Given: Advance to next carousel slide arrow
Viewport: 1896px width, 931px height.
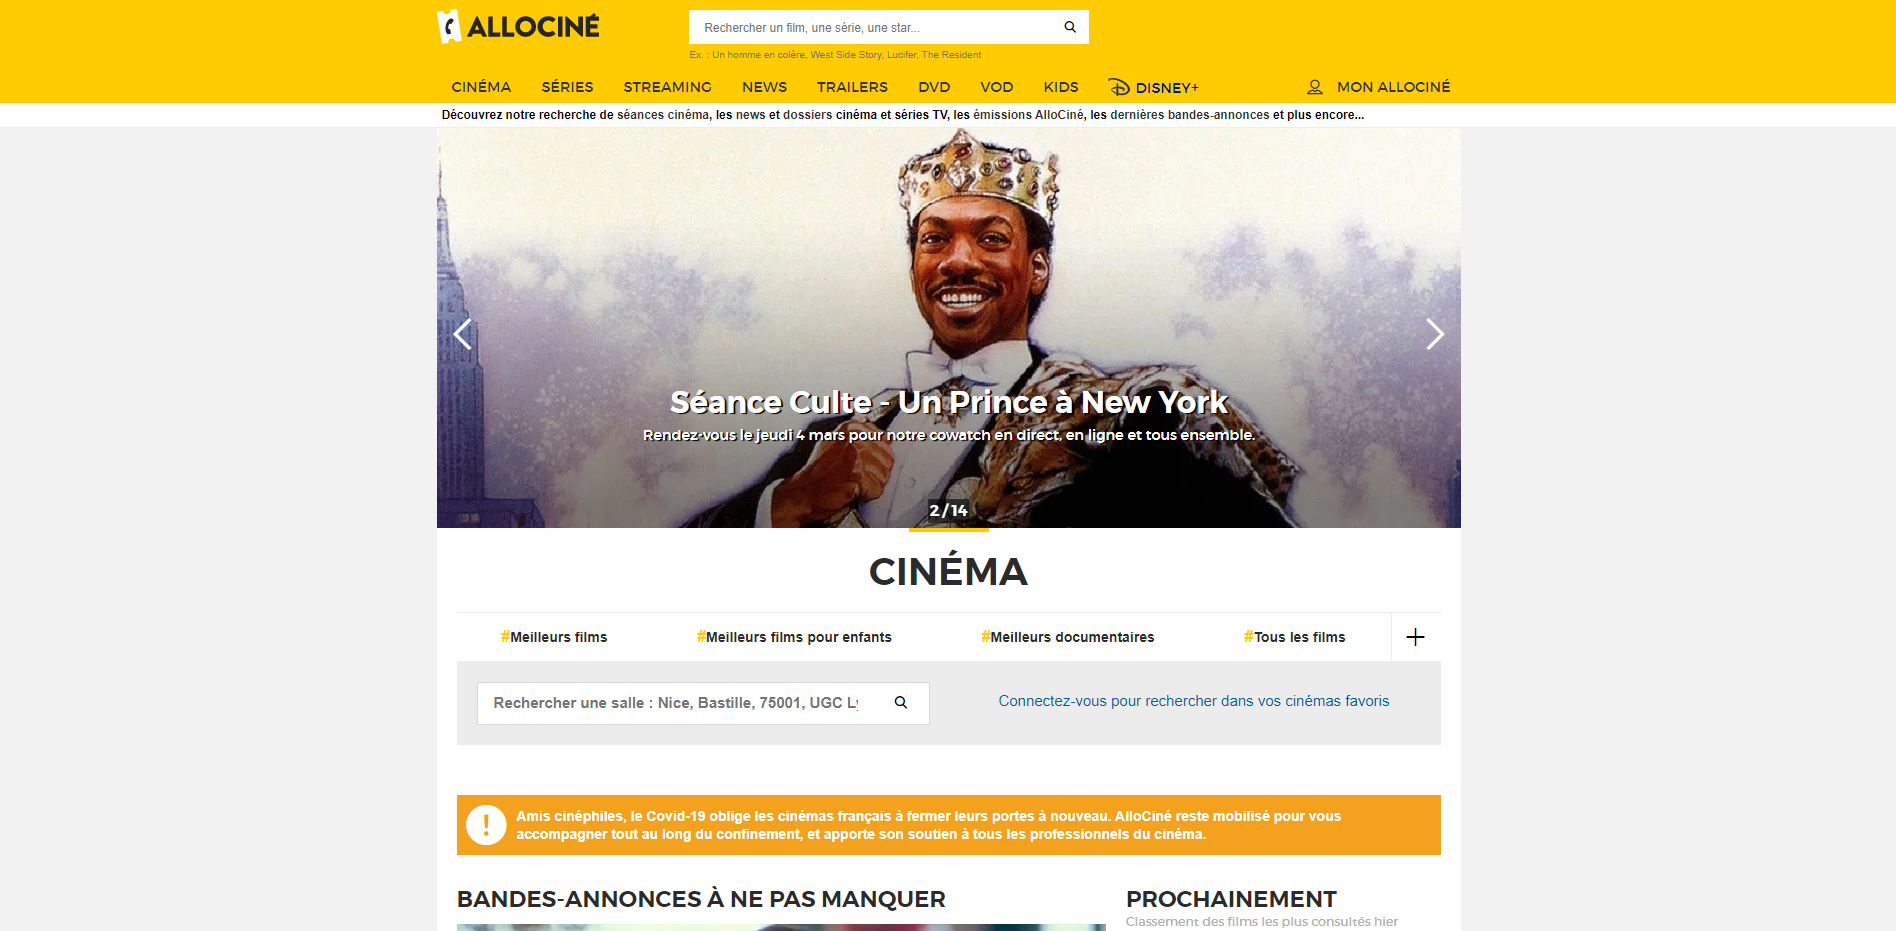Looking at the screenshot, I should click(x=1434, y=334).
